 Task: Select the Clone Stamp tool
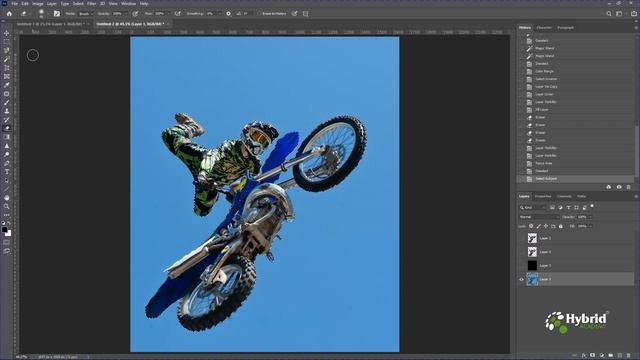pos(7,111)
